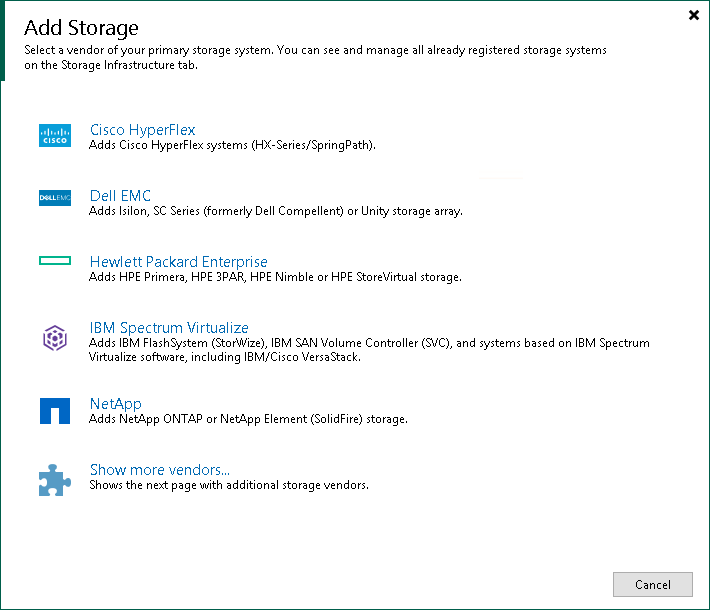Open the Cisco HyperFlex link

[x=143, y=130]
